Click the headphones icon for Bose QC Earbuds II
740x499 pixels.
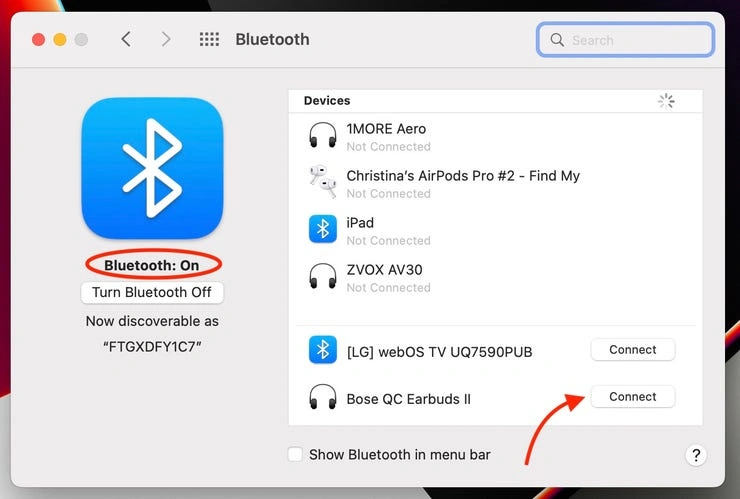[323, 397]
